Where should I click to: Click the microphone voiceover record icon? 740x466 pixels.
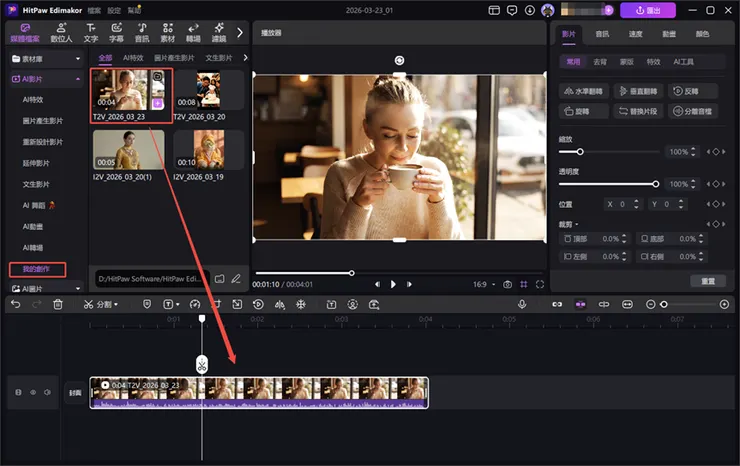tap(522, 304)
